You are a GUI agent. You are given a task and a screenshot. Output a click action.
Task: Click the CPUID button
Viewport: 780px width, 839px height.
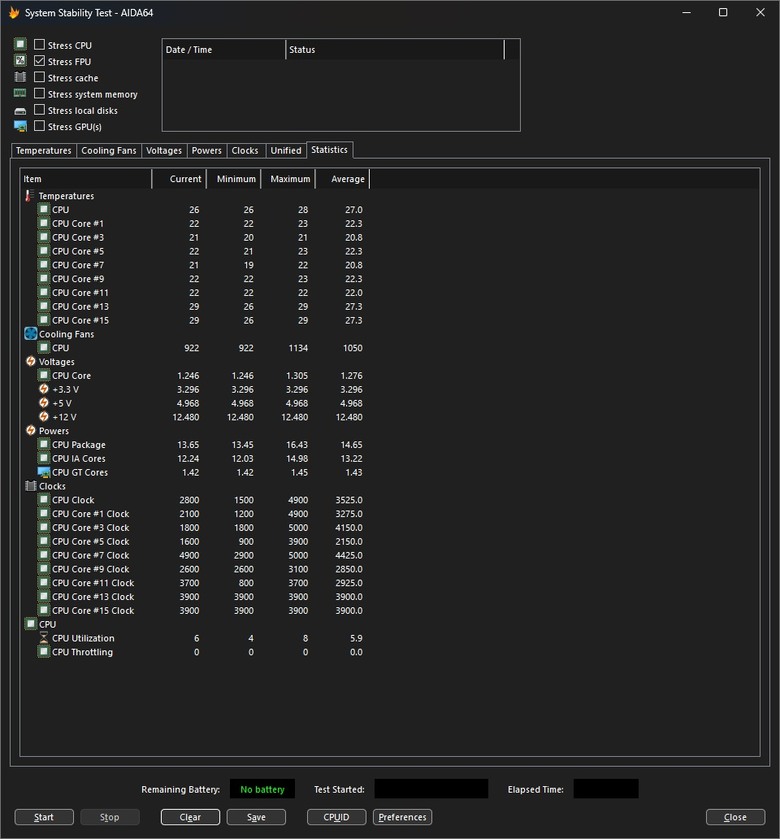[336, 817]
